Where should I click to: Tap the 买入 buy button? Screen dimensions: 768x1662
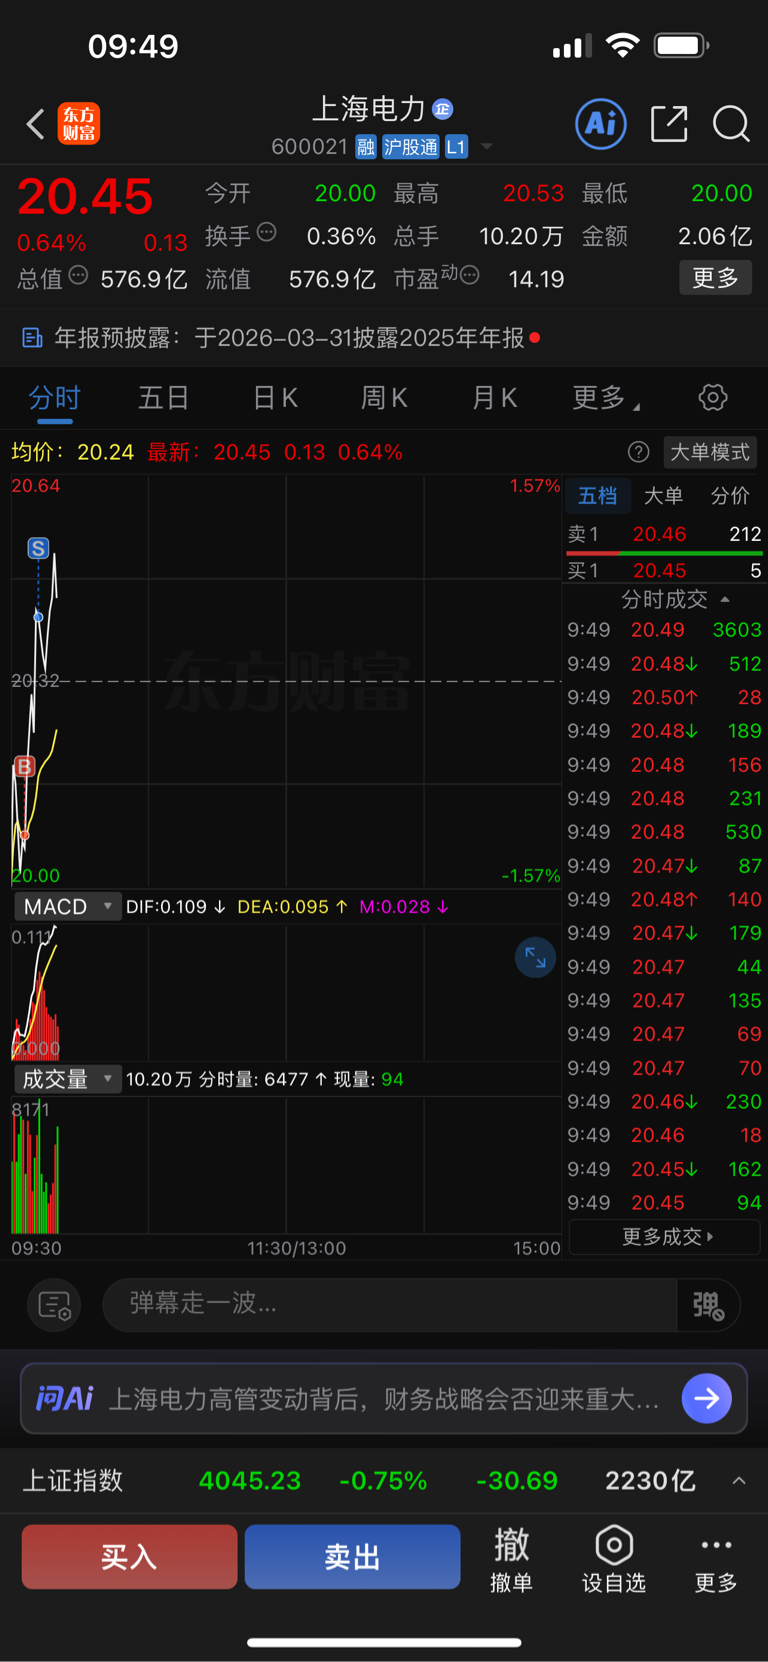click(129, 1557)
